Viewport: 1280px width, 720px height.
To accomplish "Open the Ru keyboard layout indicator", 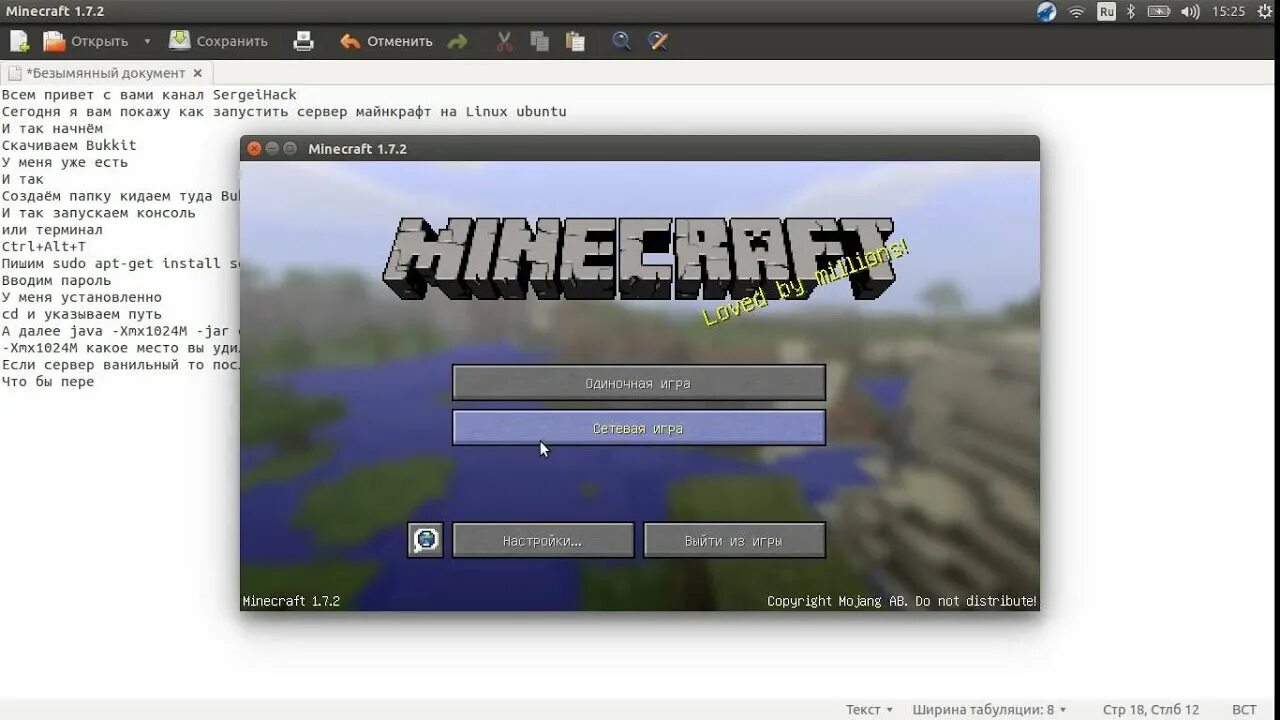I will [x=1106, y=12].
